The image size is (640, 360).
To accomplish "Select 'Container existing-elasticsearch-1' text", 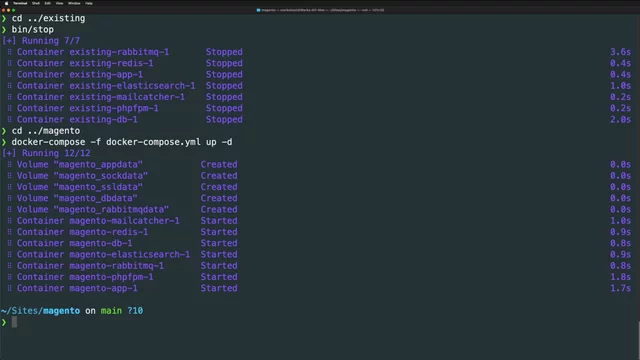I will pyautogui.click(x=106, y=86).
